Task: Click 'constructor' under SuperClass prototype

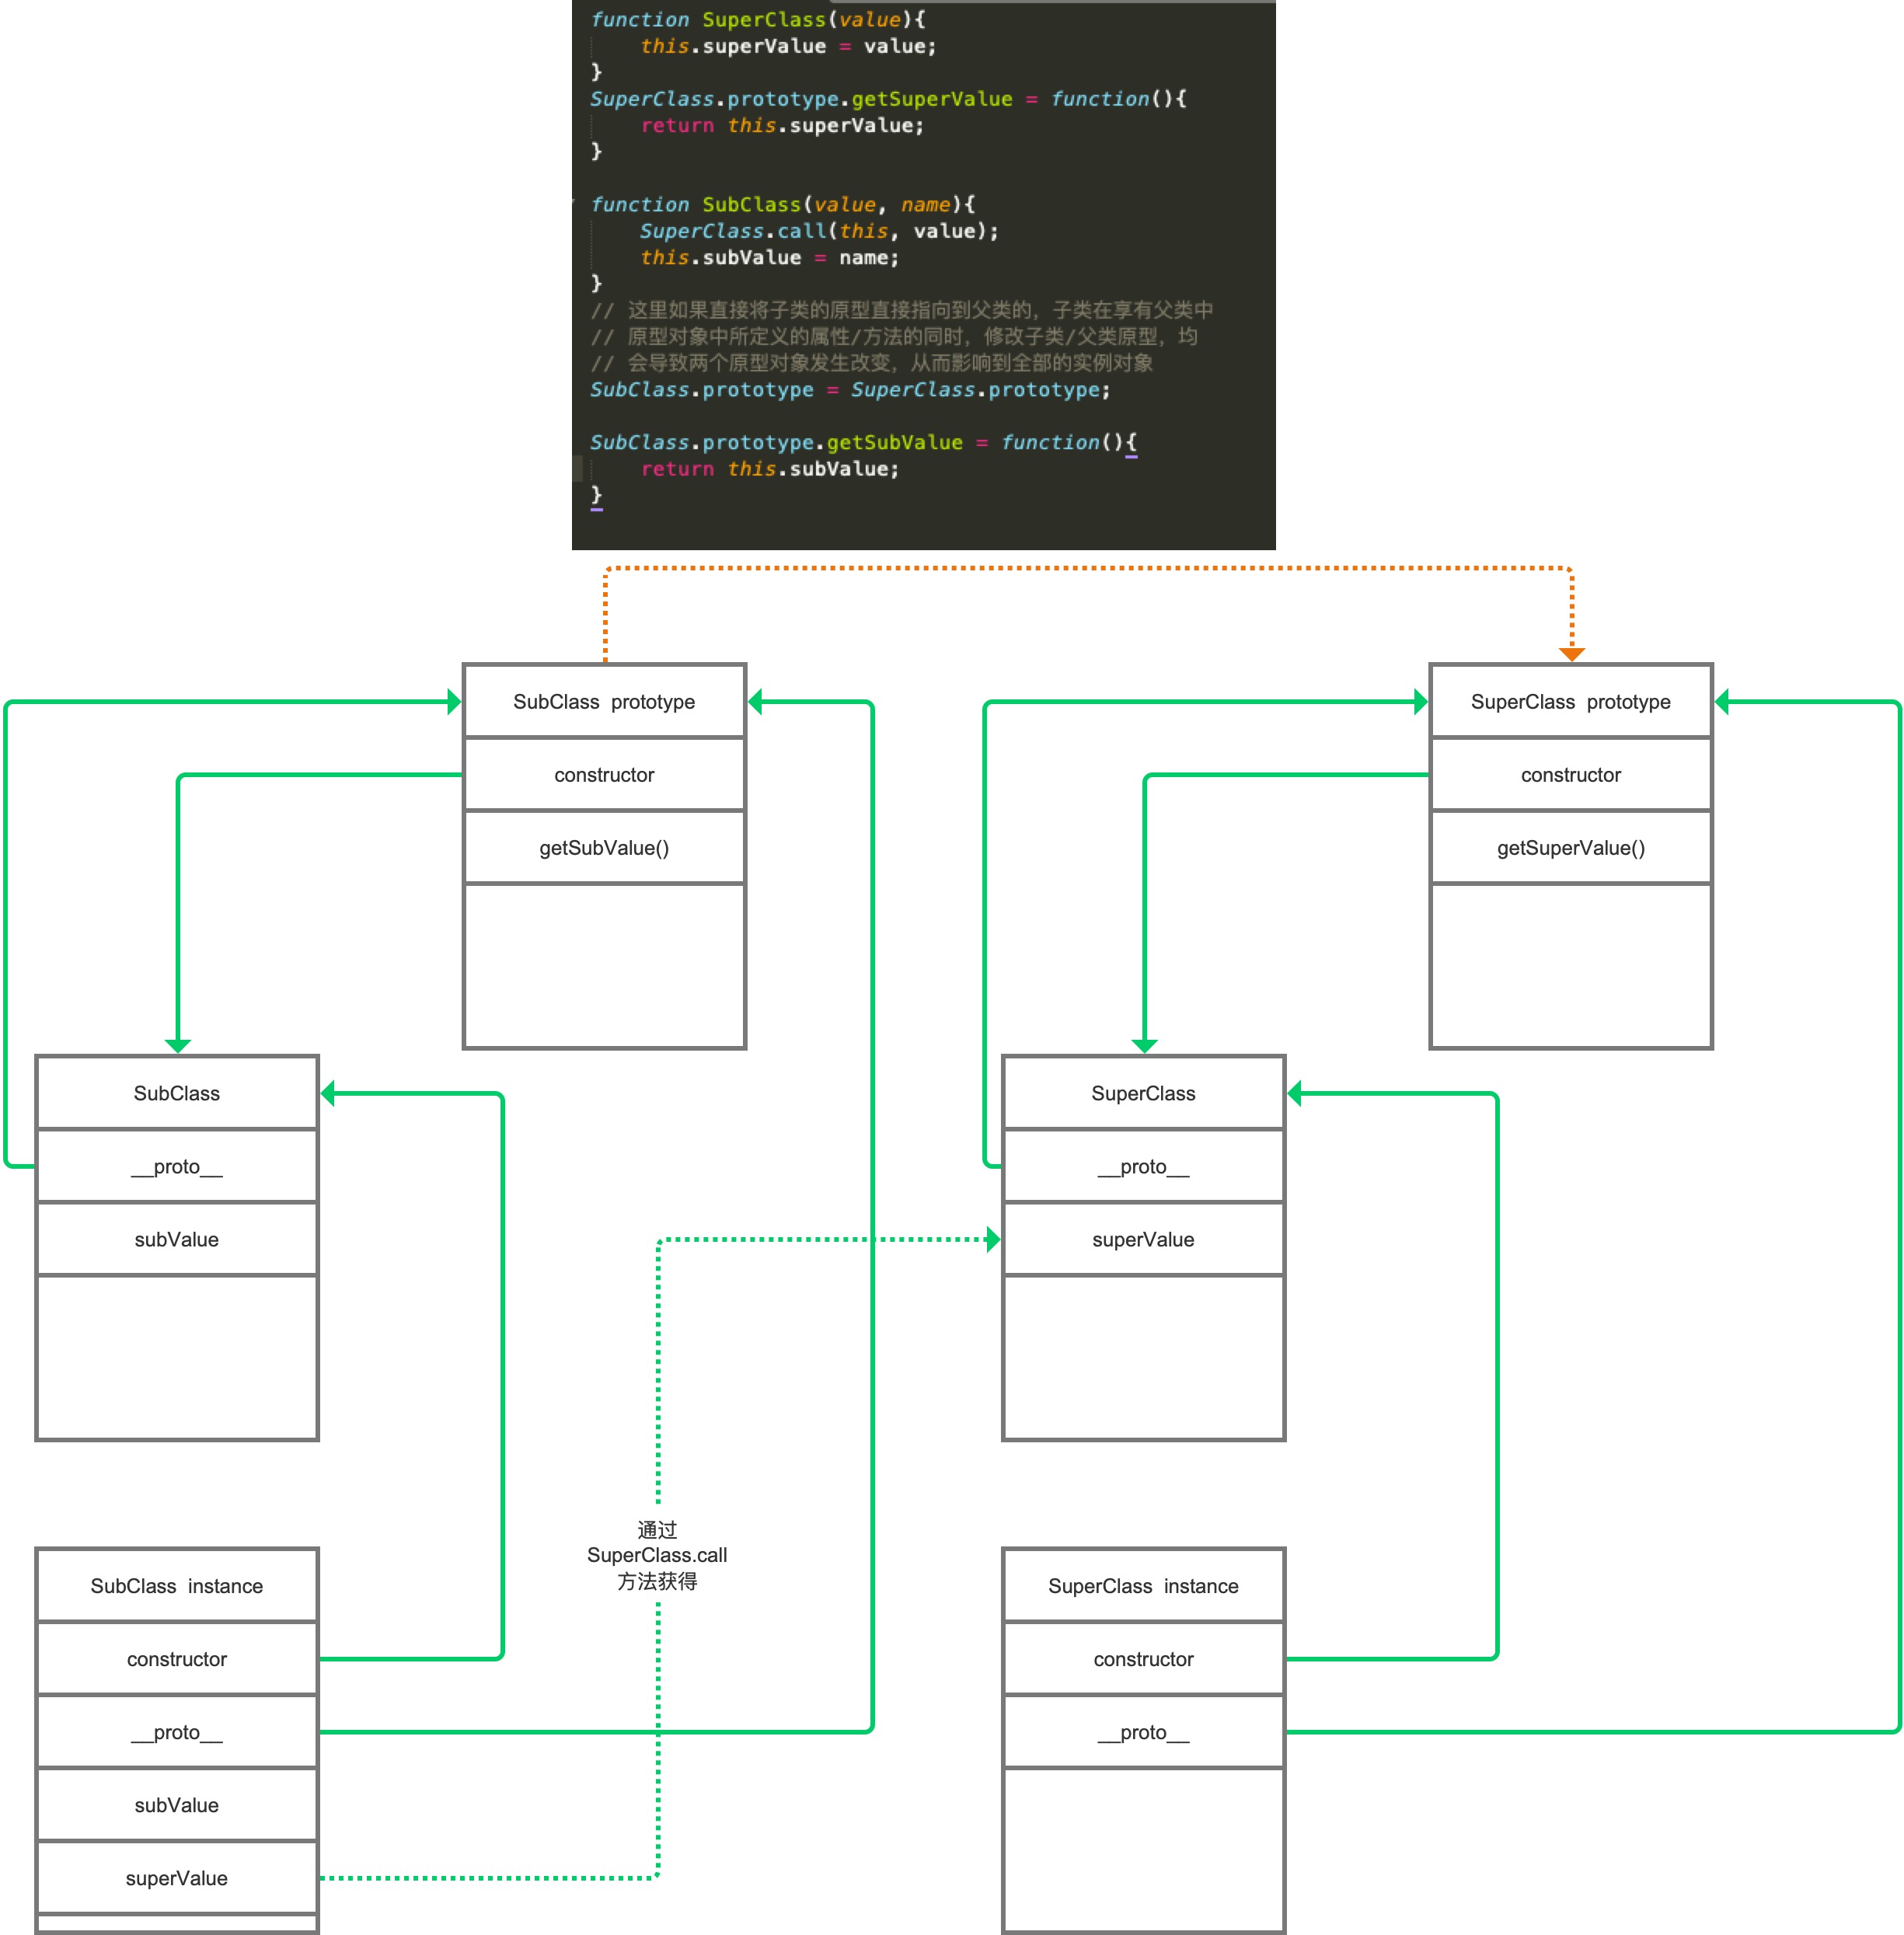Action: click(x=1570, y=774)
